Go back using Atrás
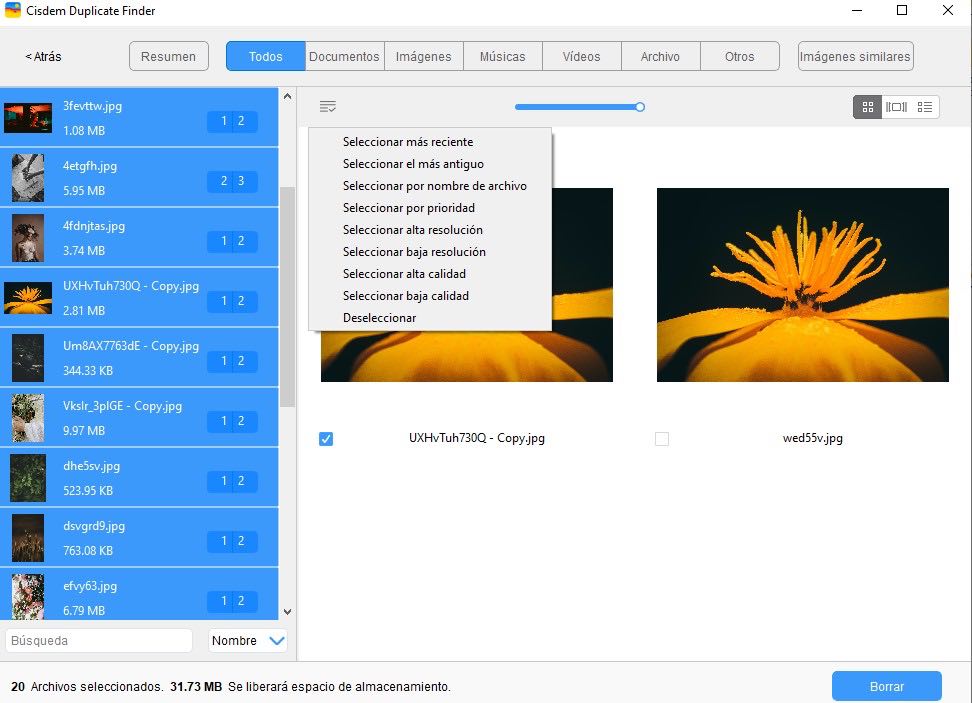Viewport: 972px width, 703px height. pos(41,56)
